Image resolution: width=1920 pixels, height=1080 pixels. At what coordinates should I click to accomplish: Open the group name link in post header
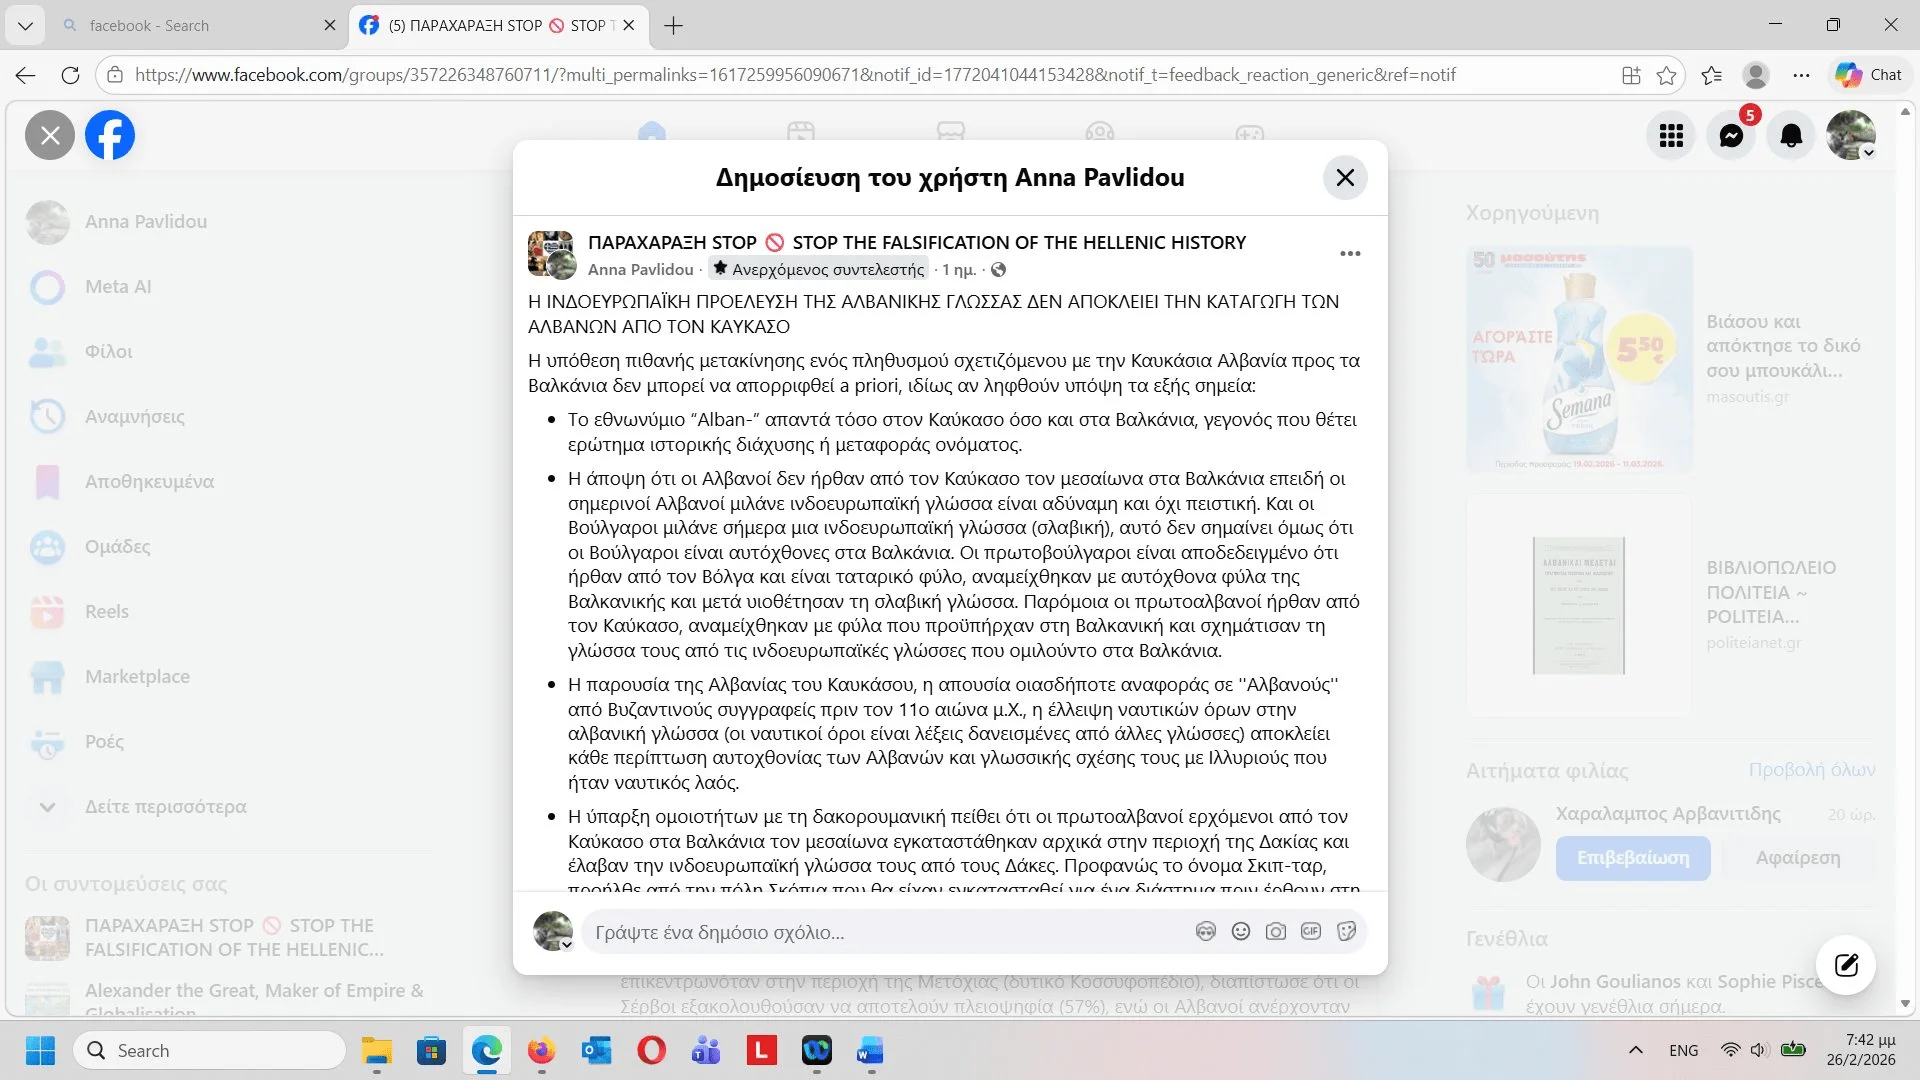click(x=917, y=242)
